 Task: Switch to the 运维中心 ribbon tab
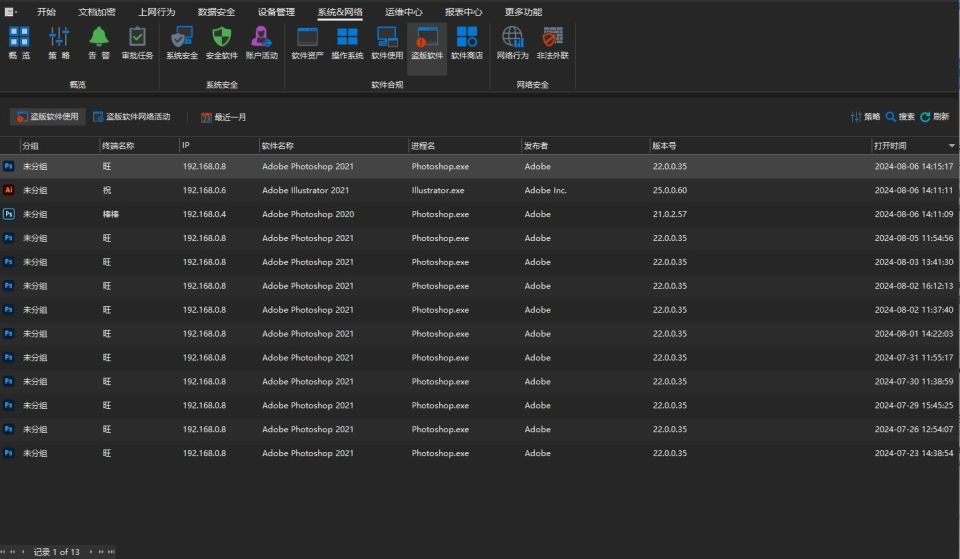tap(403, 12)
